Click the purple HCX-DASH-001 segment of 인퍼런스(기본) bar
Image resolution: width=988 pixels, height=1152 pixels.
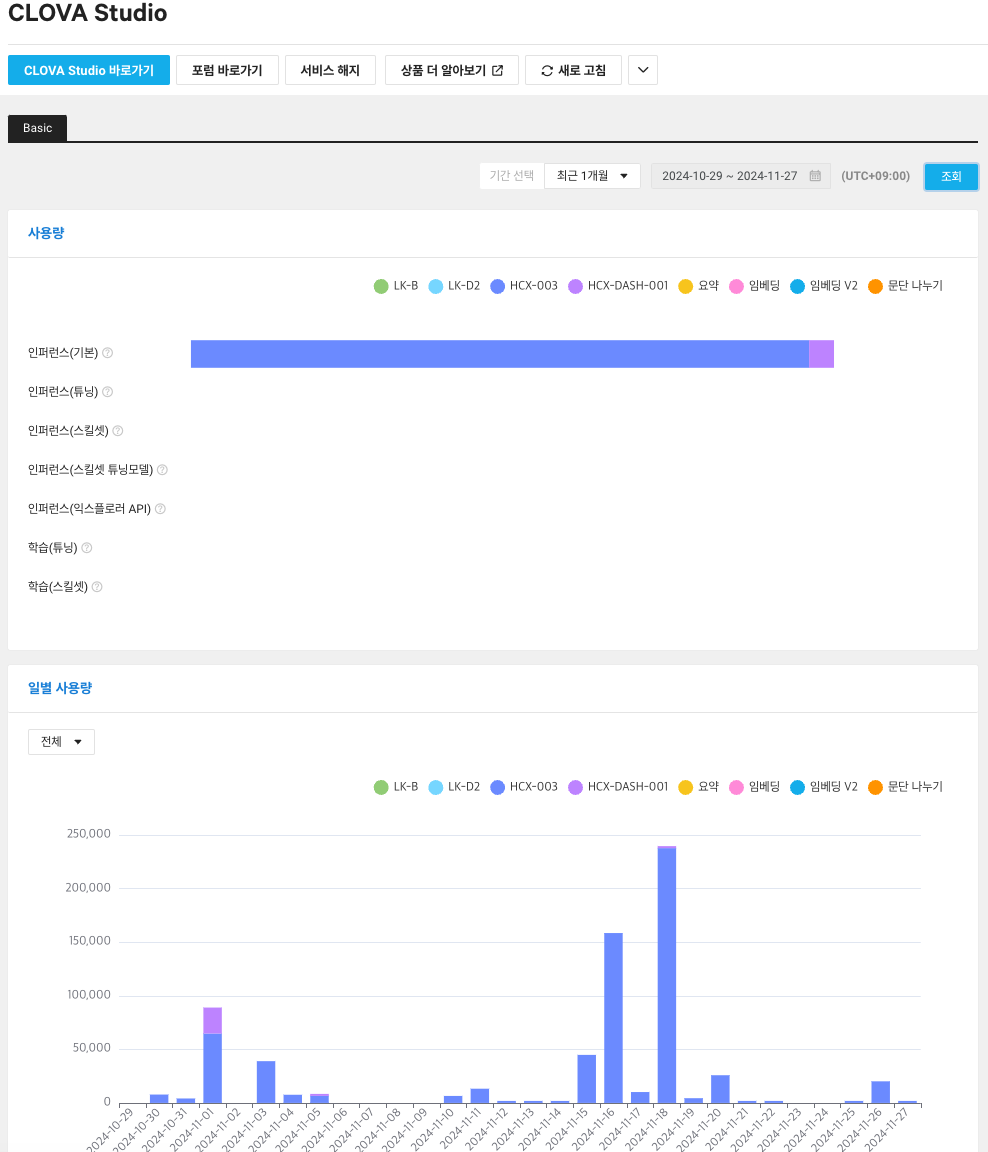point(821,353)
